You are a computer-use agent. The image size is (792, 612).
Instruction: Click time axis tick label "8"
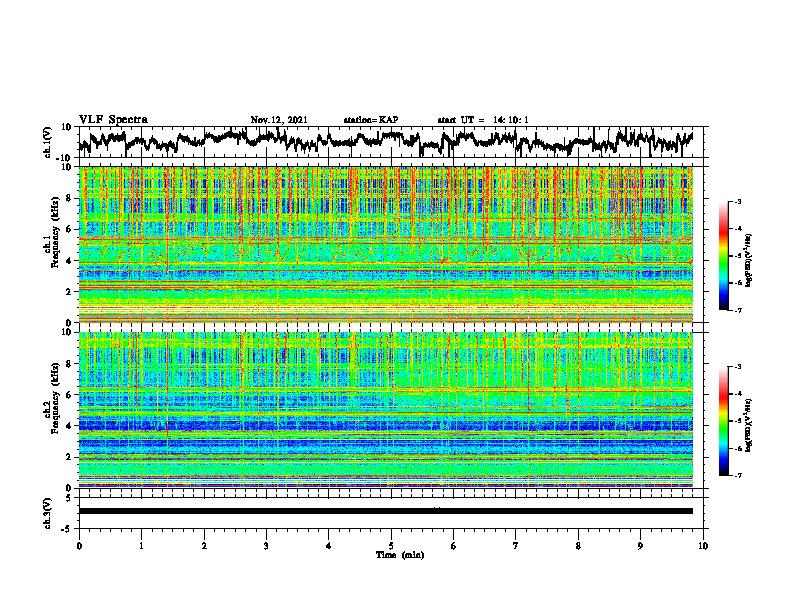click(578, 546)
